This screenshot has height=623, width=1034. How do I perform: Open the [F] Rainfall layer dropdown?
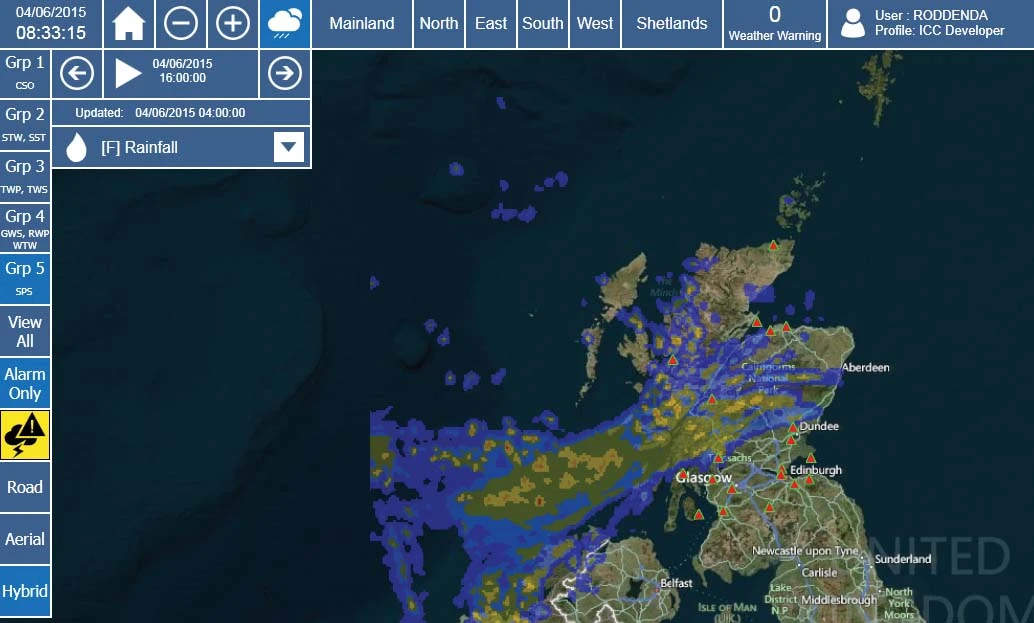pos(288,146)
